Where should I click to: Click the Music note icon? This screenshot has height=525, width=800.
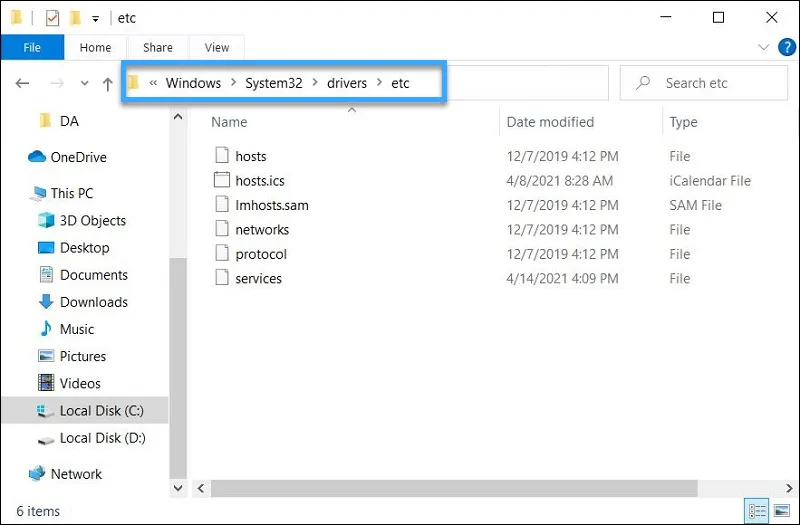point(46,329)
